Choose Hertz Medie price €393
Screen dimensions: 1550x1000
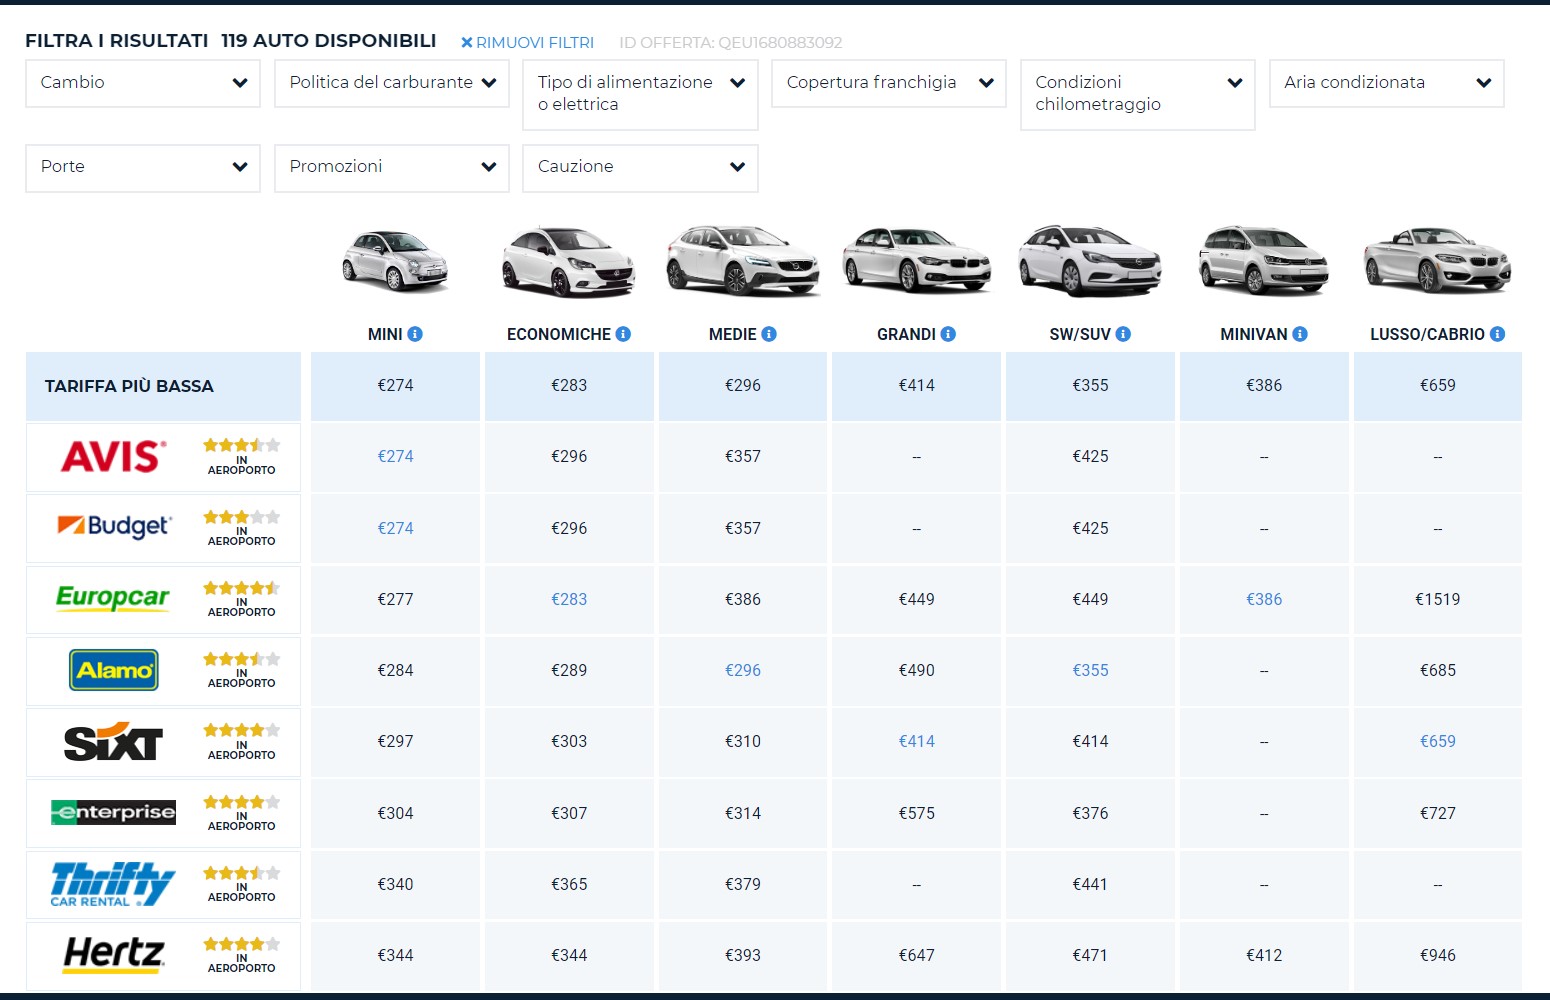pos(743,955)
